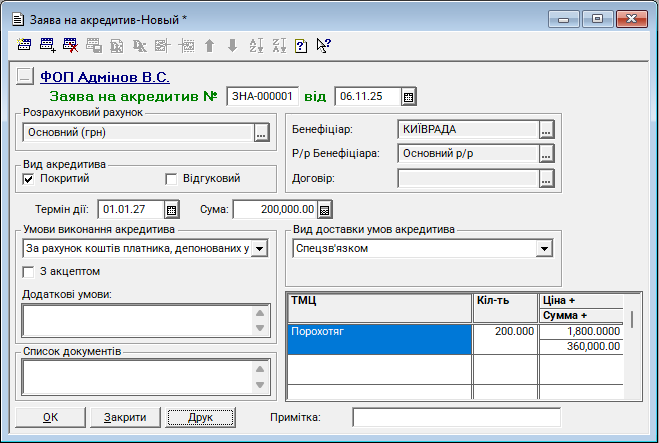
Task: Tick the З акцептом checkbox
Action: [28, 271]
